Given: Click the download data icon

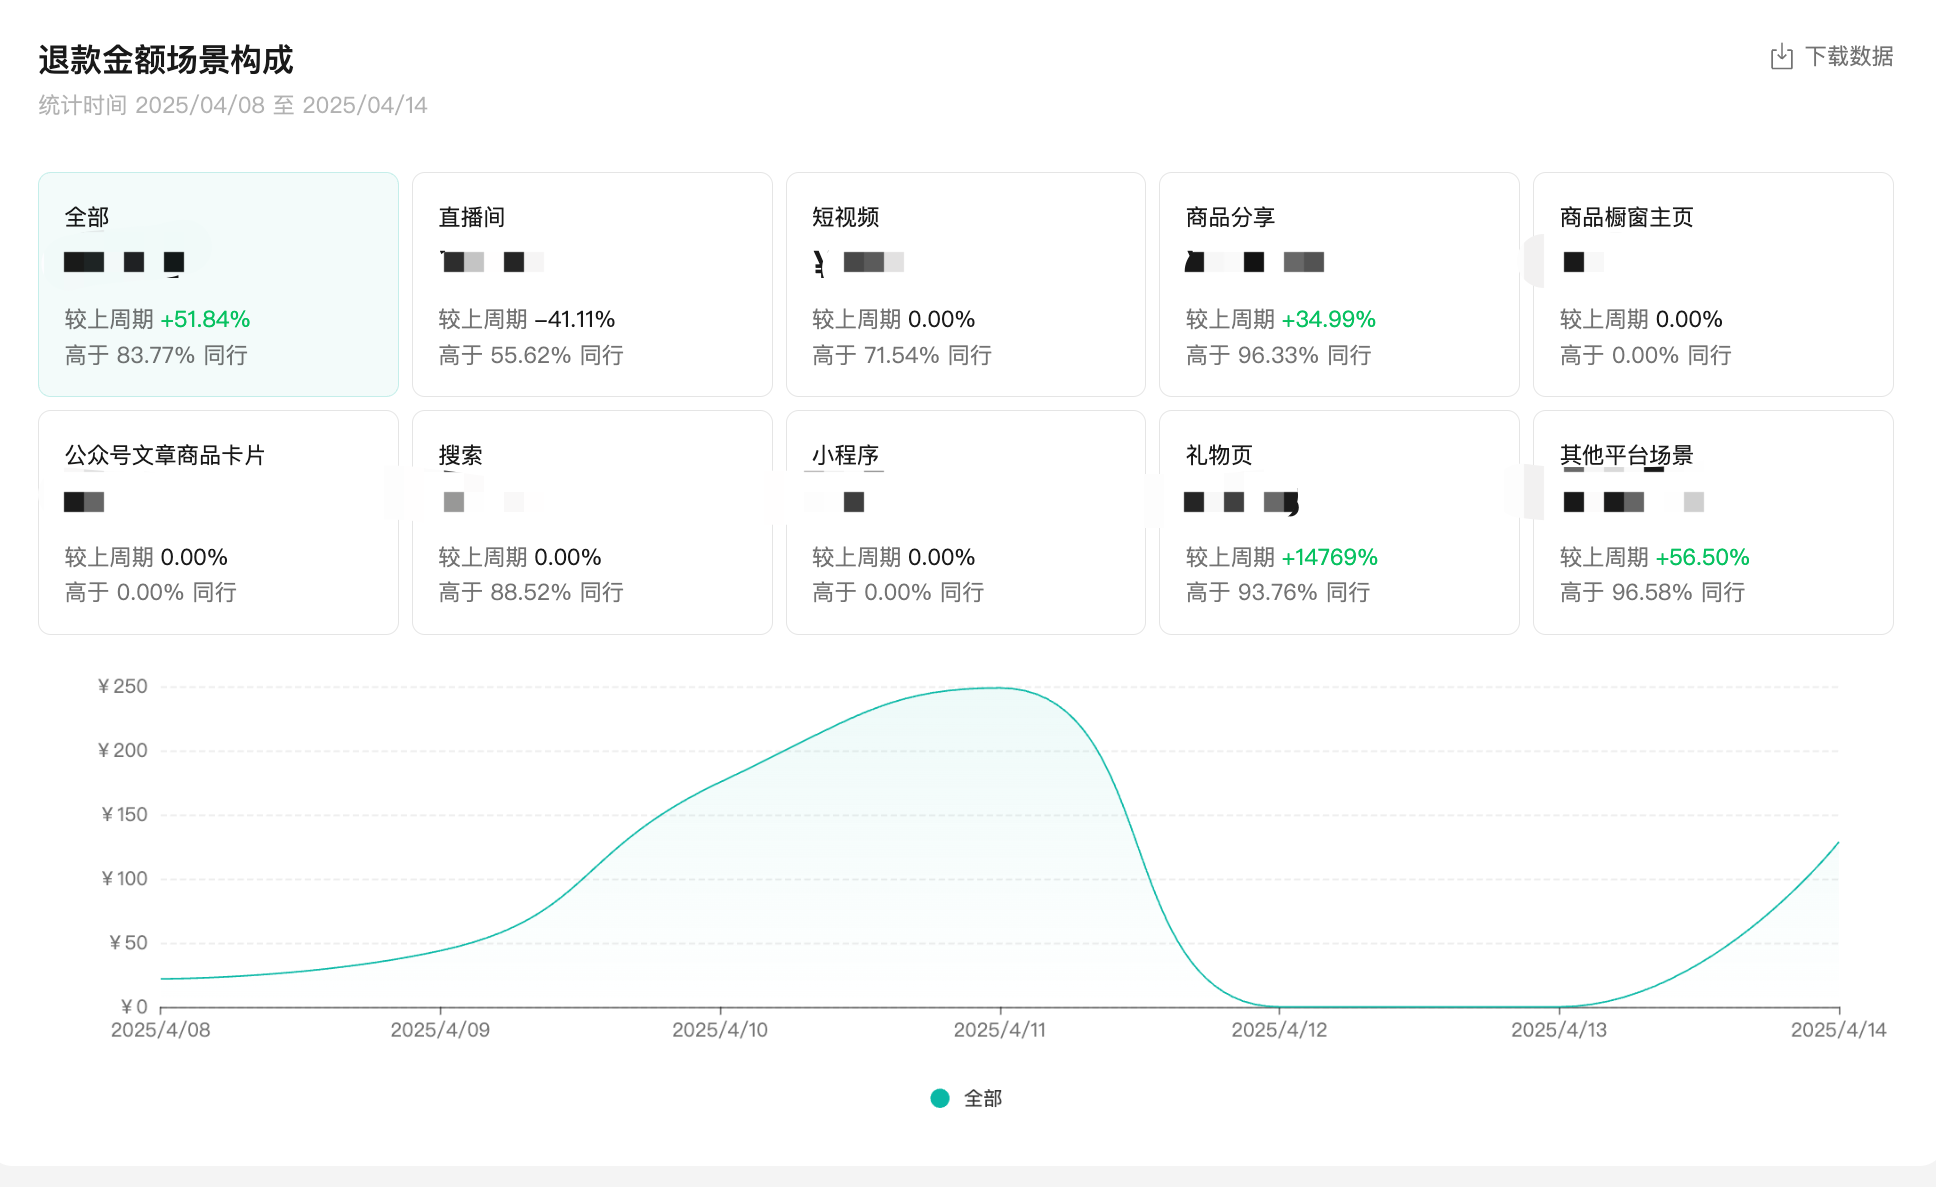Looking at the screenshot, I should pyautogui.click(x=1781, y=57).
